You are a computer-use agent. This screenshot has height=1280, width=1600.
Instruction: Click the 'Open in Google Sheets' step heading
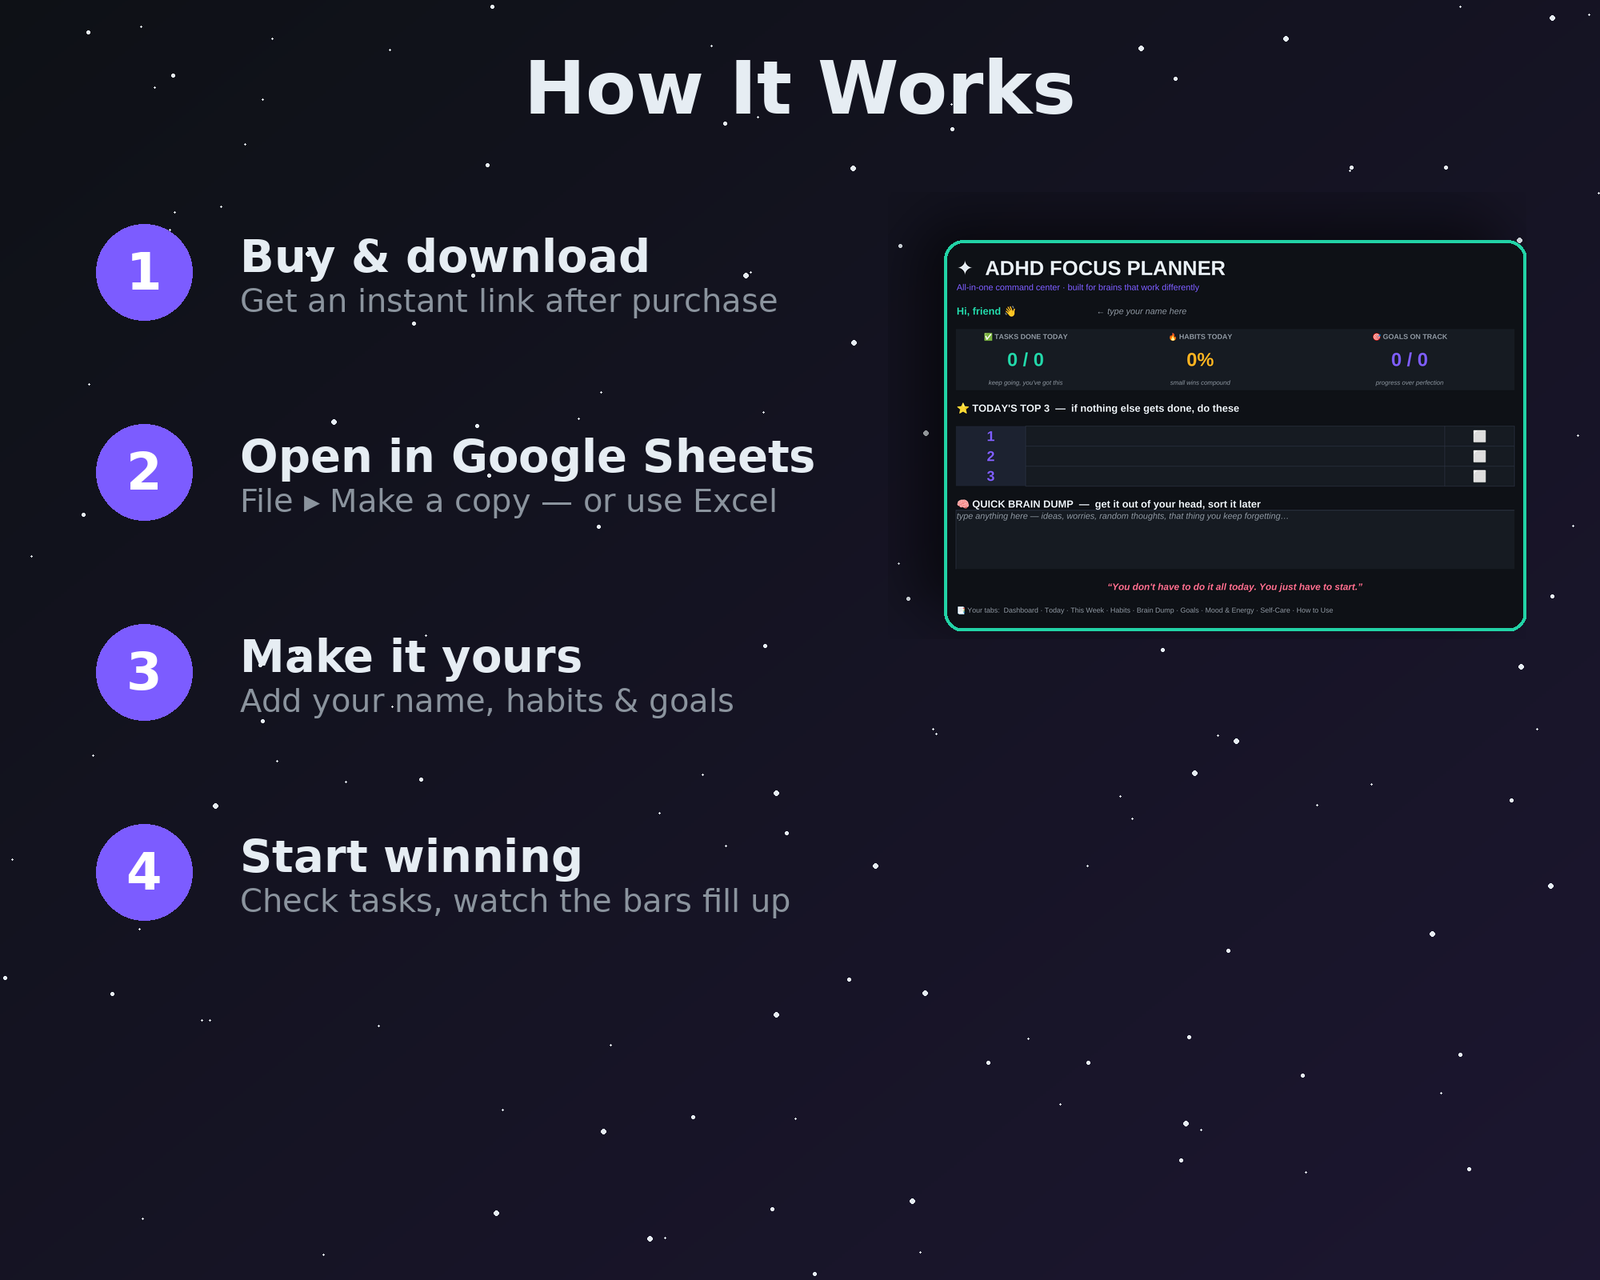click(x=528, y=457)
